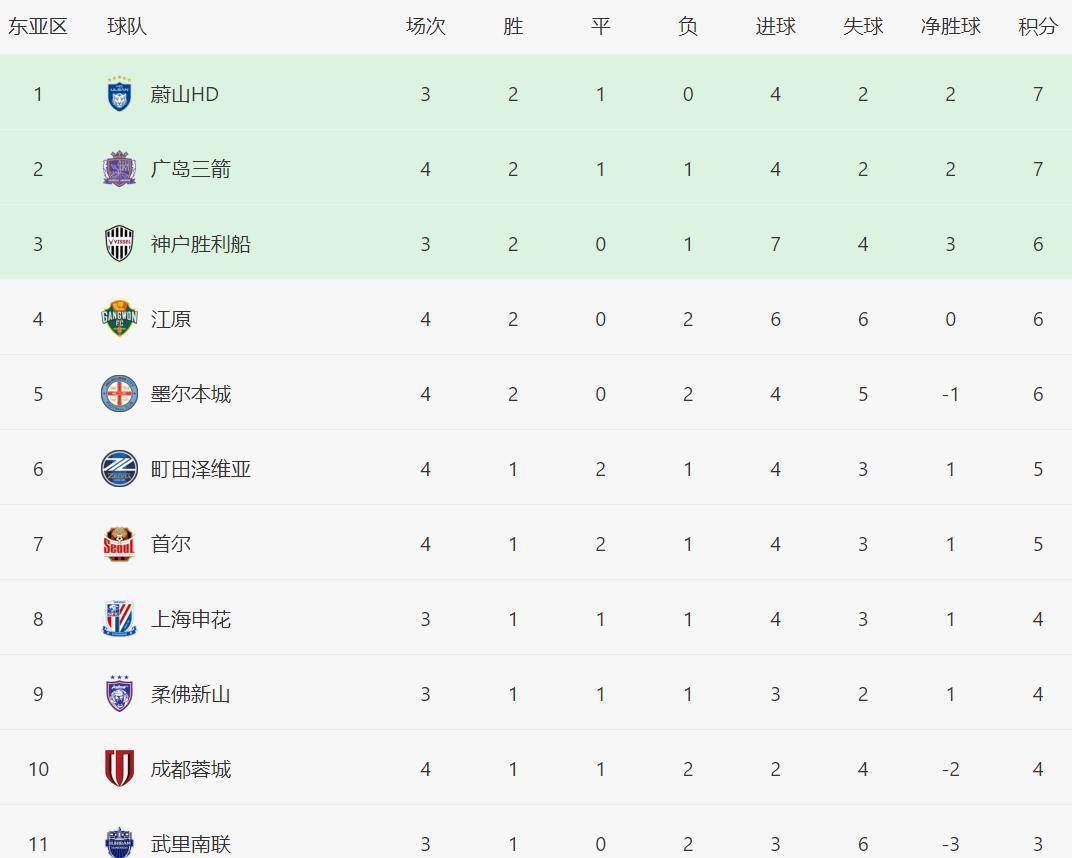Click the 神户胜利船 striped crest icon
The height and width of the screenshot is (858, 1072).
(x=119, y=244)
